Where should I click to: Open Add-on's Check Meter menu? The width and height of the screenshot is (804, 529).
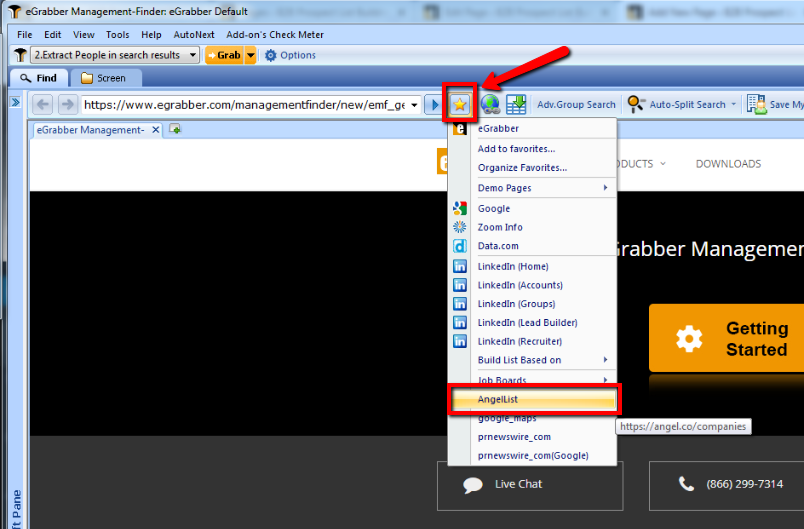[275, 35]
